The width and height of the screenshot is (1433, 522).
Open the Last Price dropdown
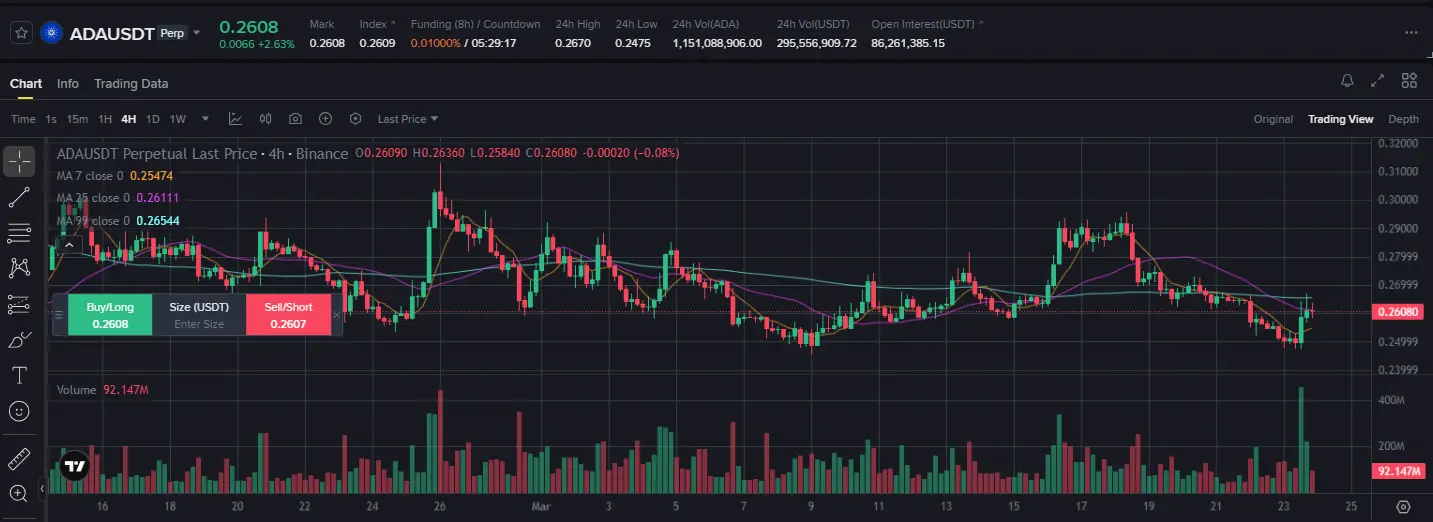(408, 119)
